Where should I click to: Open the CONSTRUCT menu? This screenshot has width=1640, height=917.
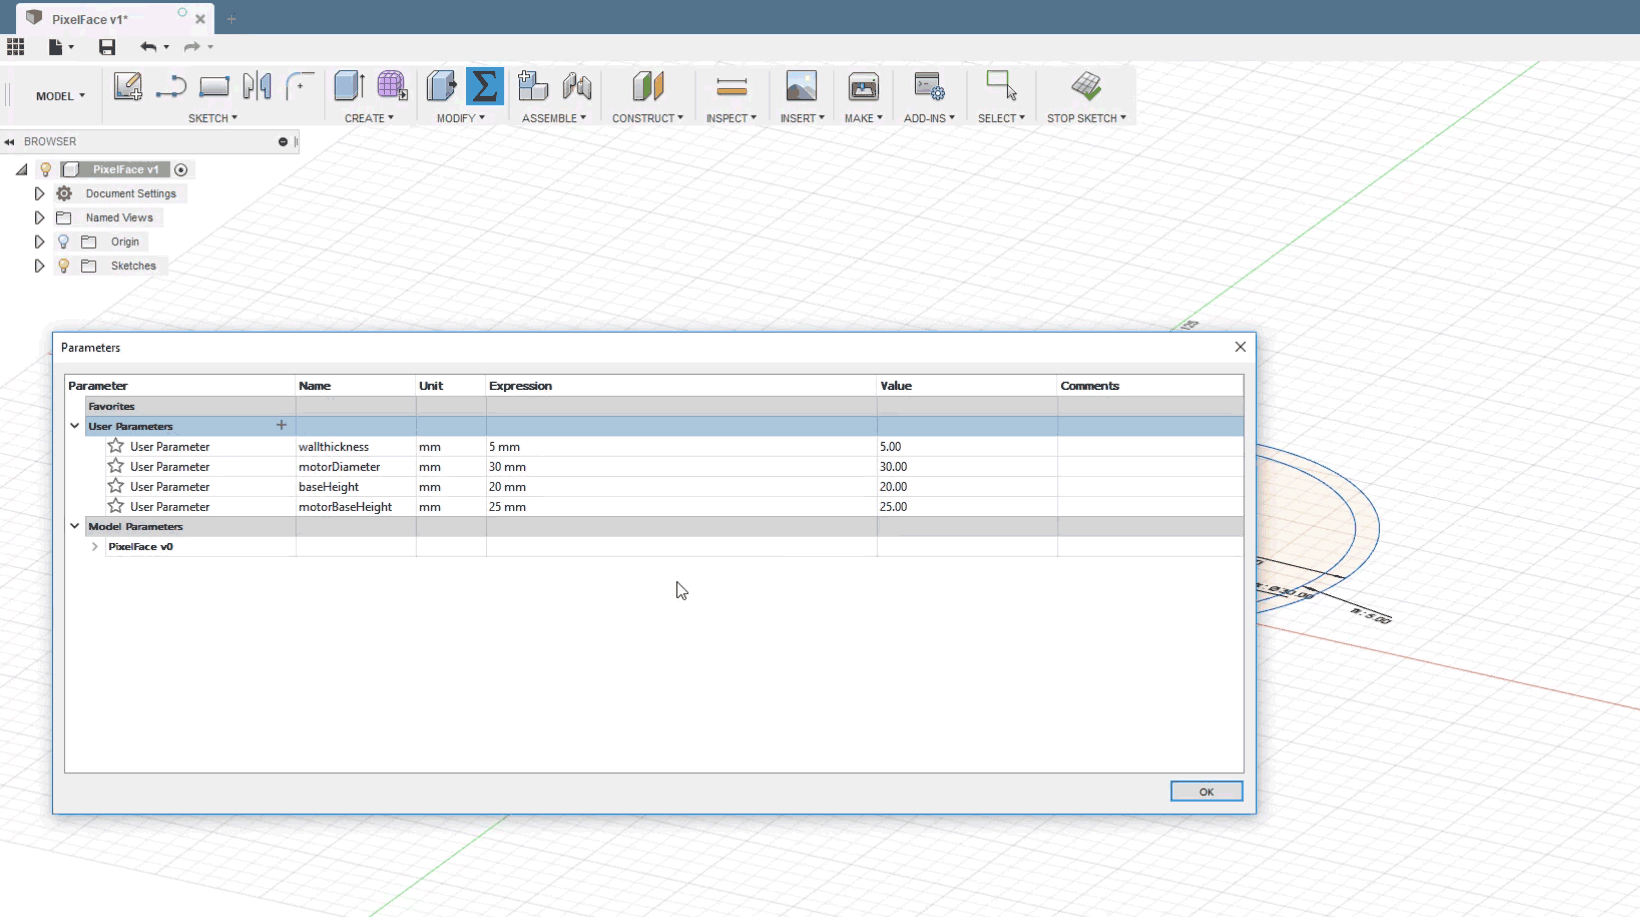coord(648,118)
